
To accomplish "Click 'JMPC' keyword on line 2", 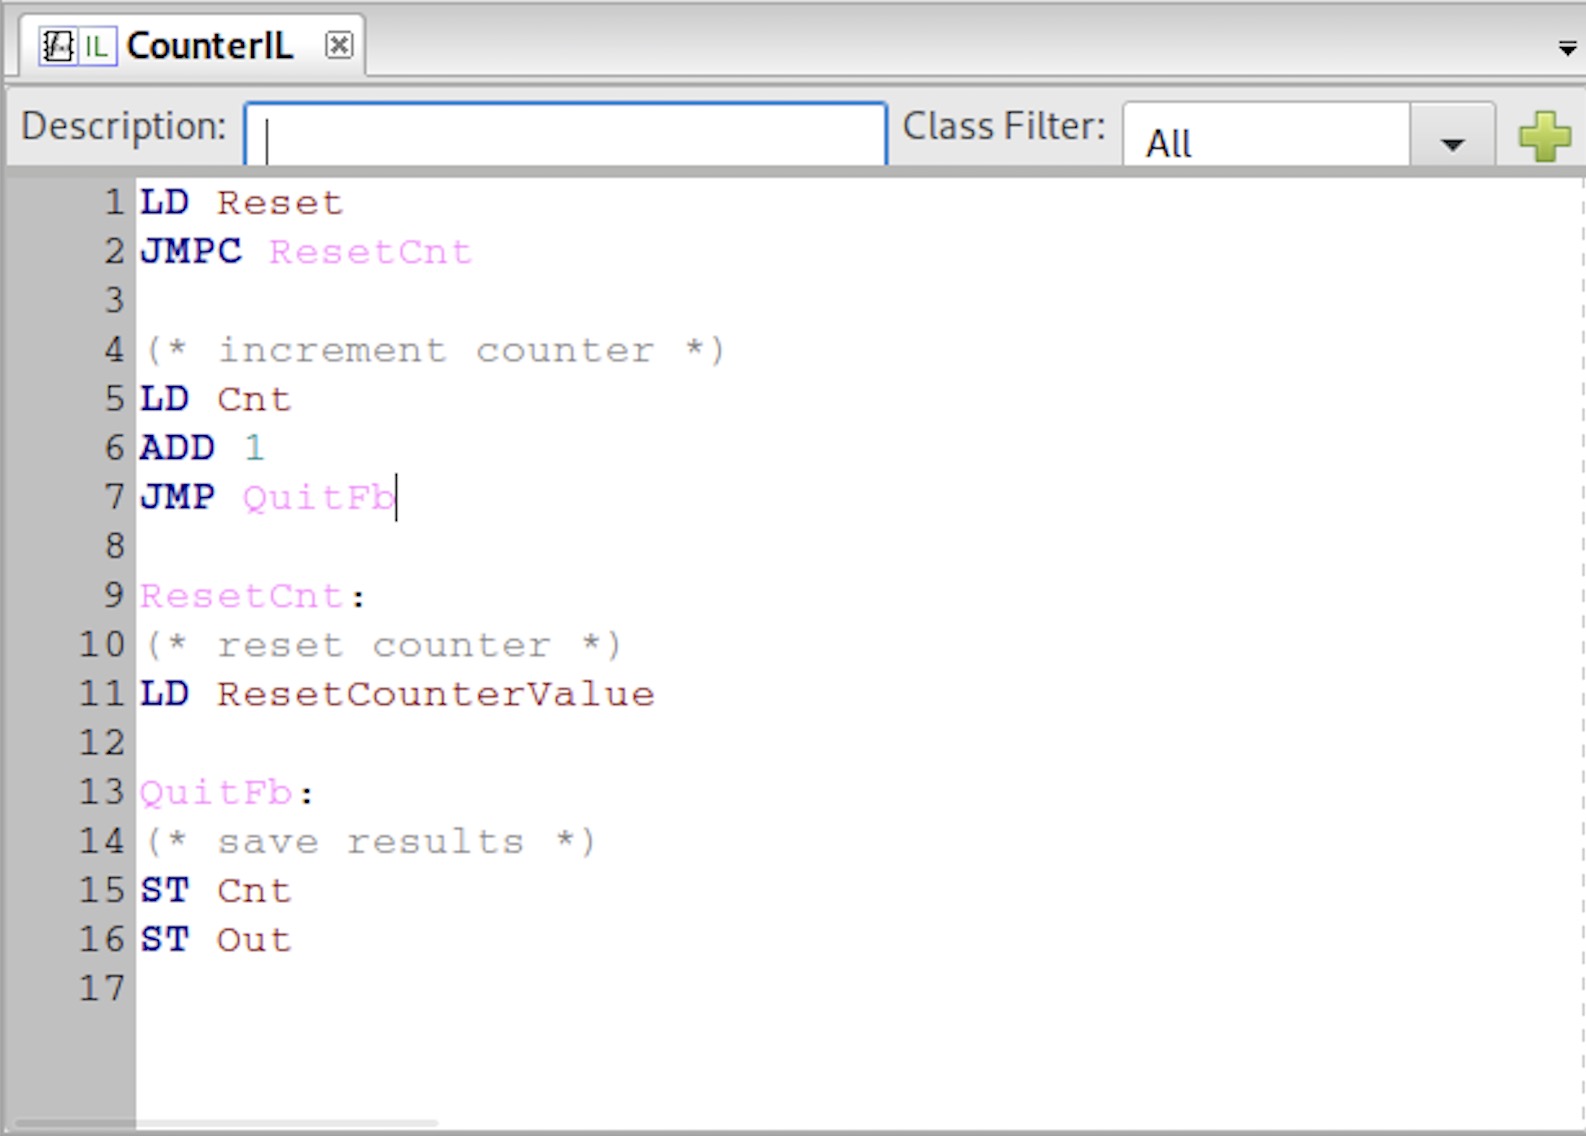I will (x=191, y=252).
